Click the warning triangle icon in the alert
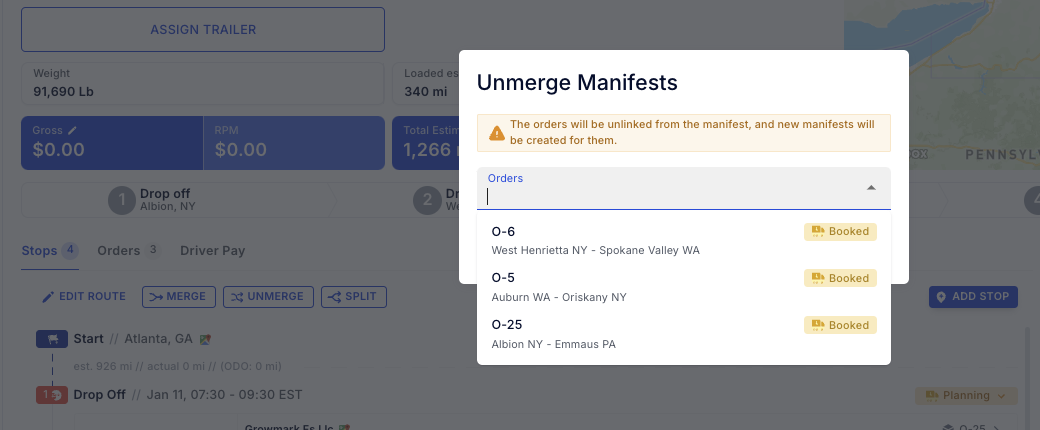Screen dimensions: 1040x430 point(495,132)
